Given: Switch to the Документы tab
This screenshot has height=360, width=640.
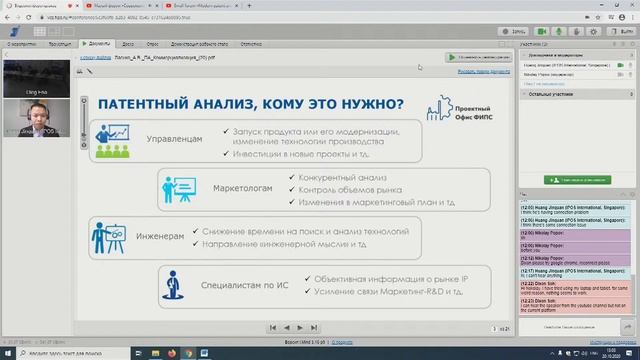Looking at the screenshot, I should pos(96,44).
